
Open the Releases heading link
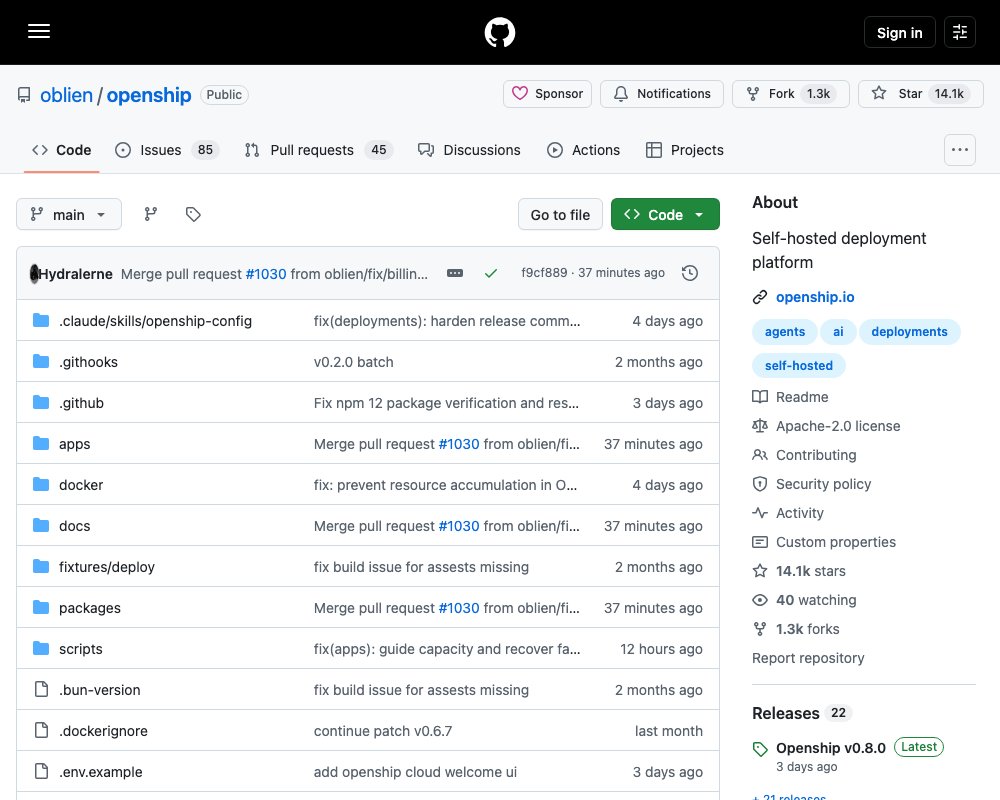pos(802,713)
